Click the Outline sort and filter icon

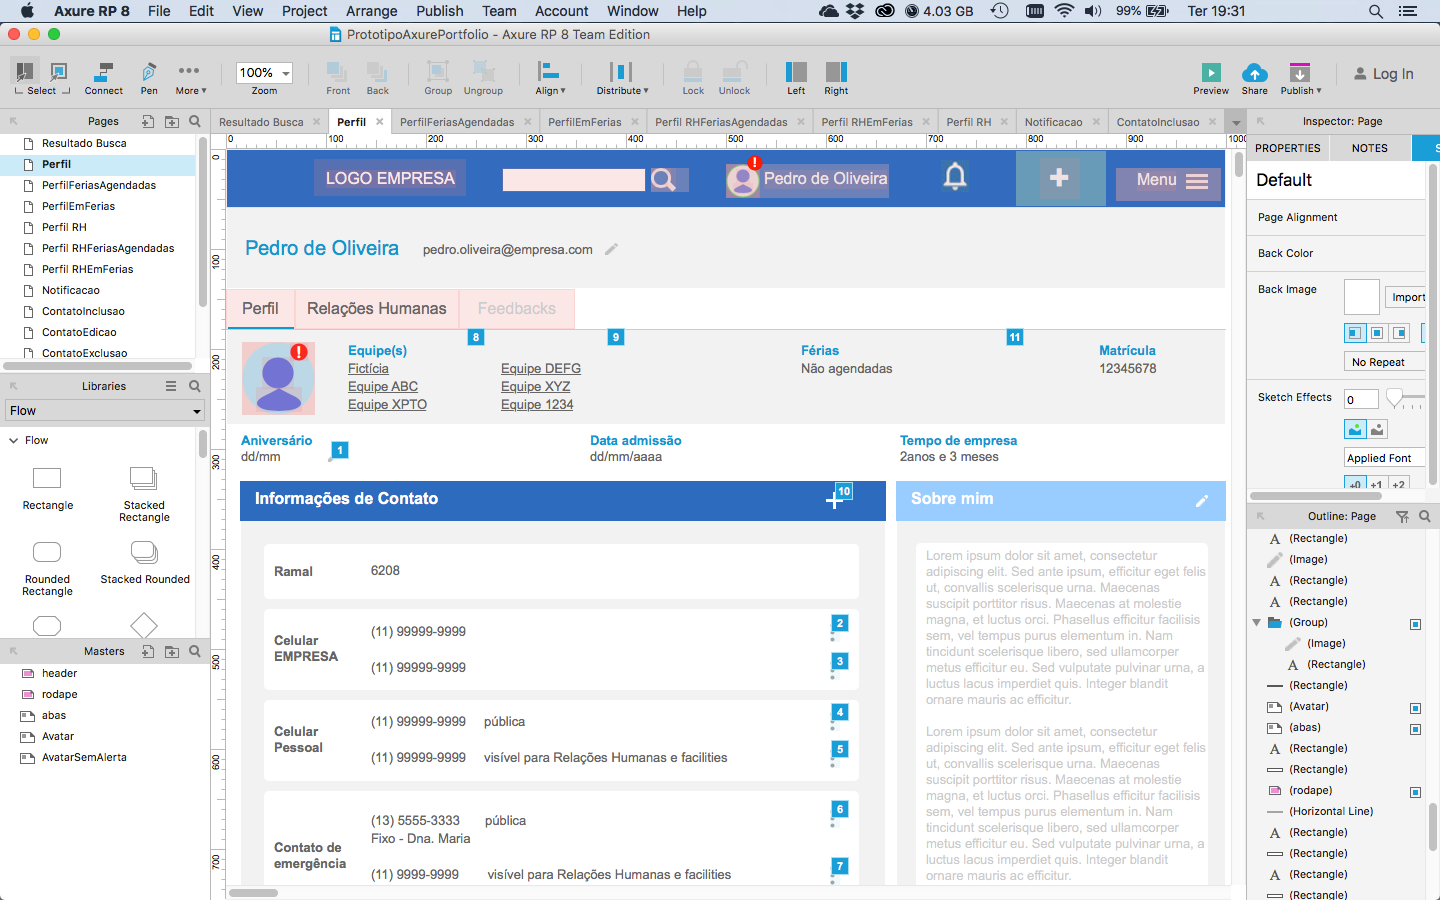point(1402,517)
